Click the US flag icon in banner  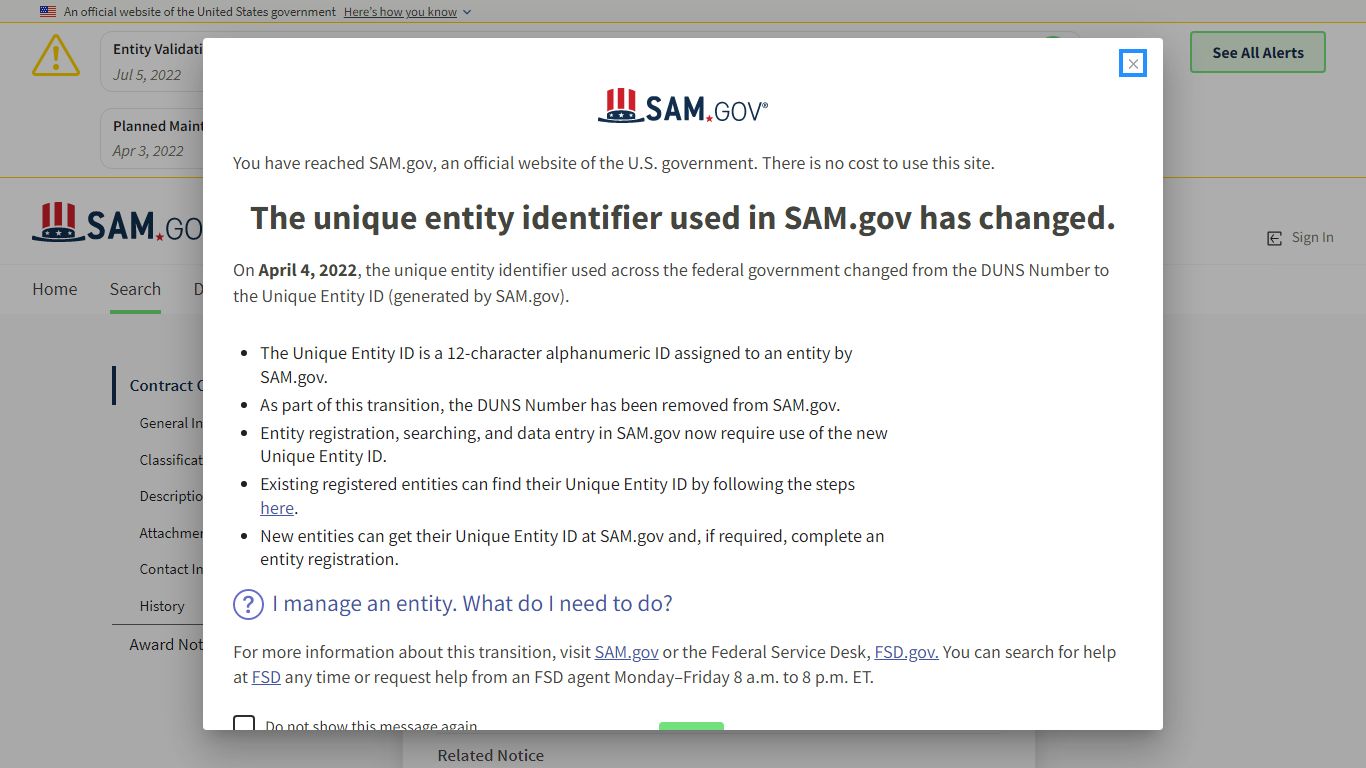(x=48, y=12)
